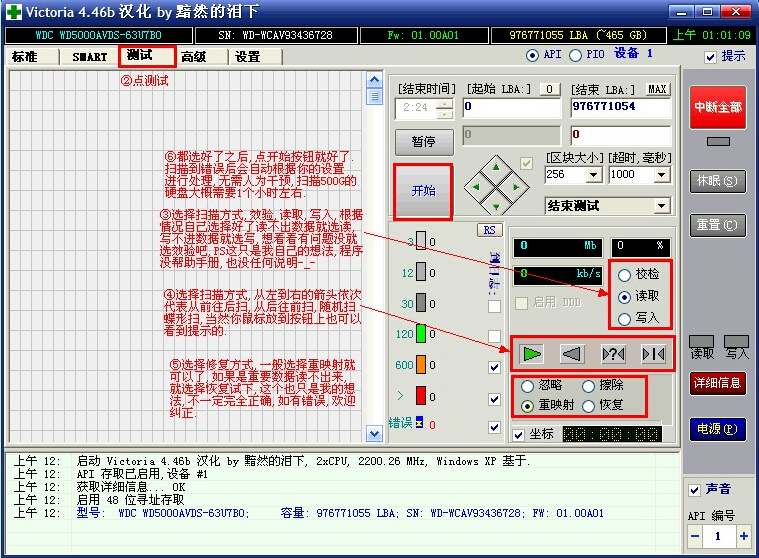Toggle the 提示 hints checkbox

point(710,57)
